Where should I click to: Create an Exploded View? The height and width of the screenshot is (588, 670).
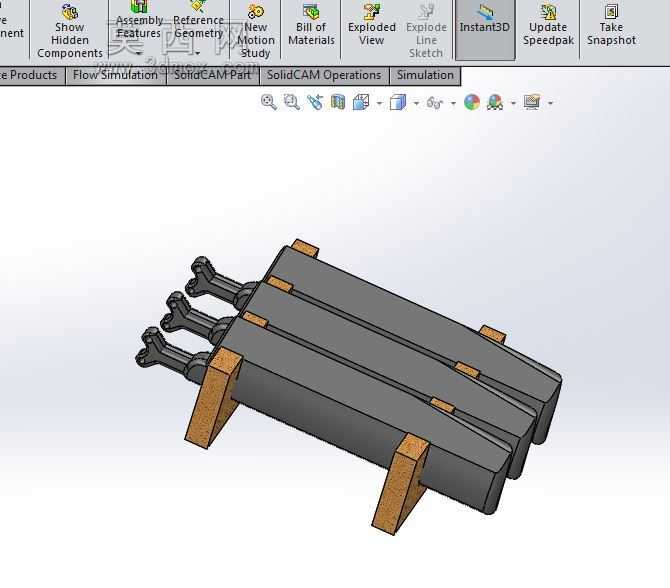(371, 26)
